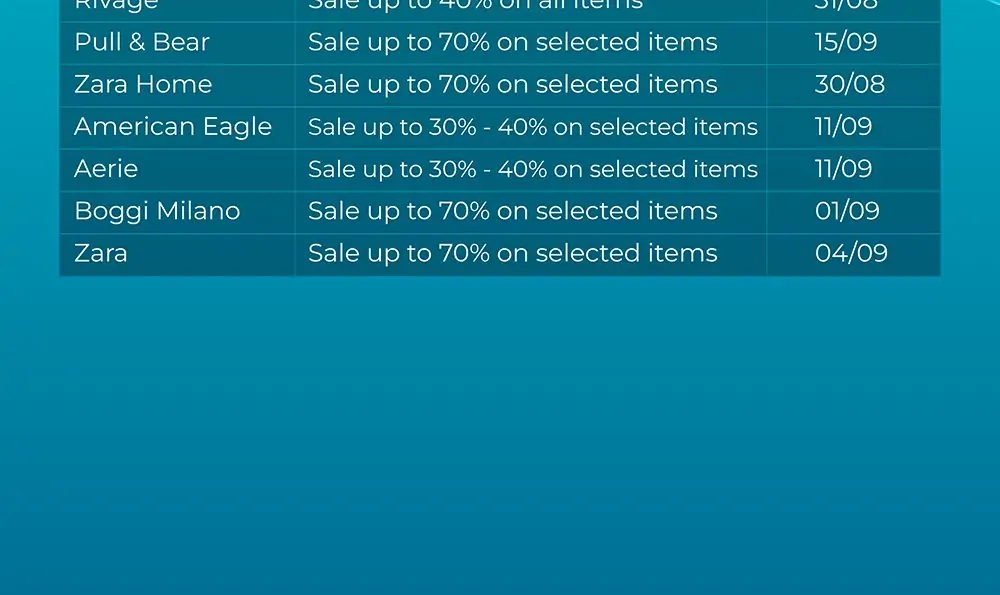Click the 31/08 date in top row
Screen dimensions: 1000x595
(846, 5)
